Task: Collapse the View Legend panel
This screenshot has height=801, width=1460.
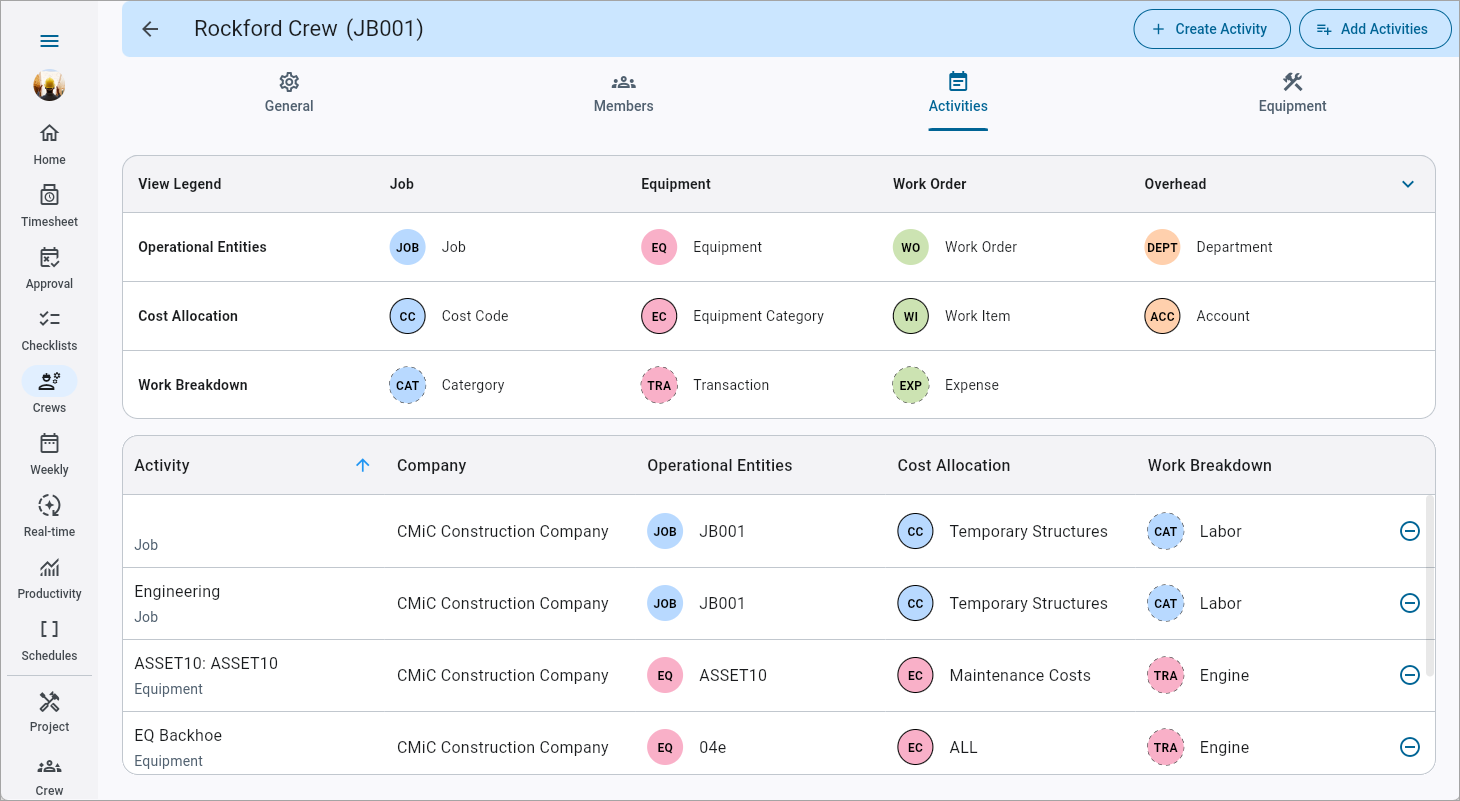Action: [x=1408, y=184]
